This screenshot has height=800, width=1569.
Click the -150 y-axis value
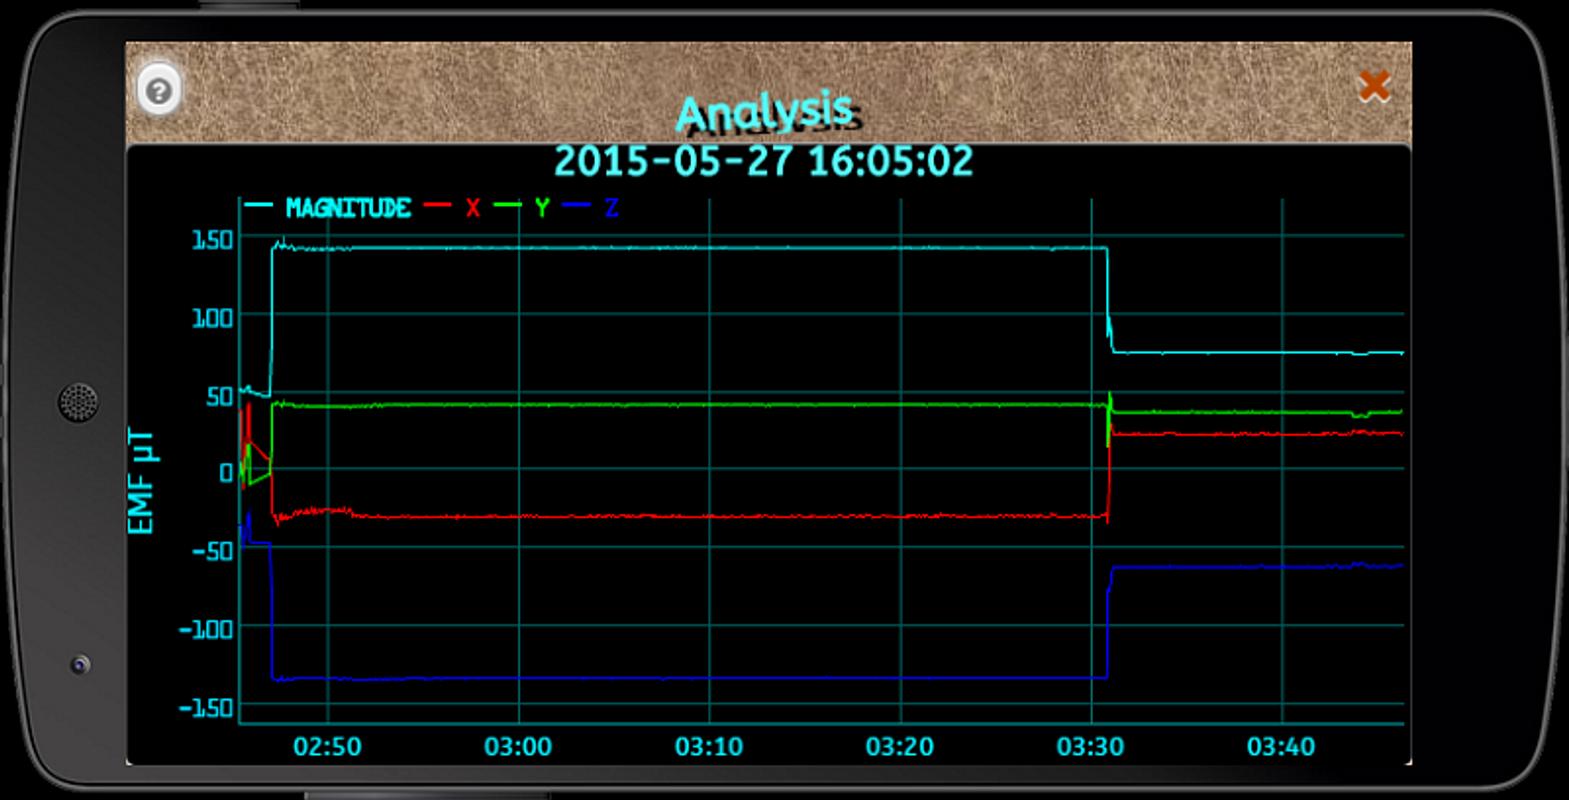(206, 708)
